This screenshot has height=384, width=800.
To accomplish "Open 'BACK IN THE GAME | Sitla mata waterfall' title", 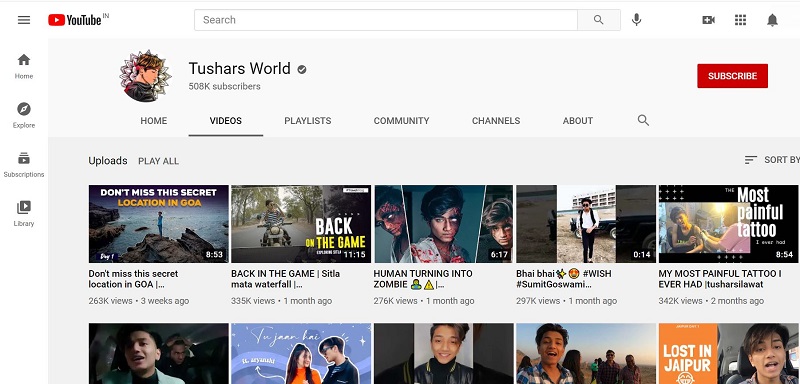I will (285, 279).
